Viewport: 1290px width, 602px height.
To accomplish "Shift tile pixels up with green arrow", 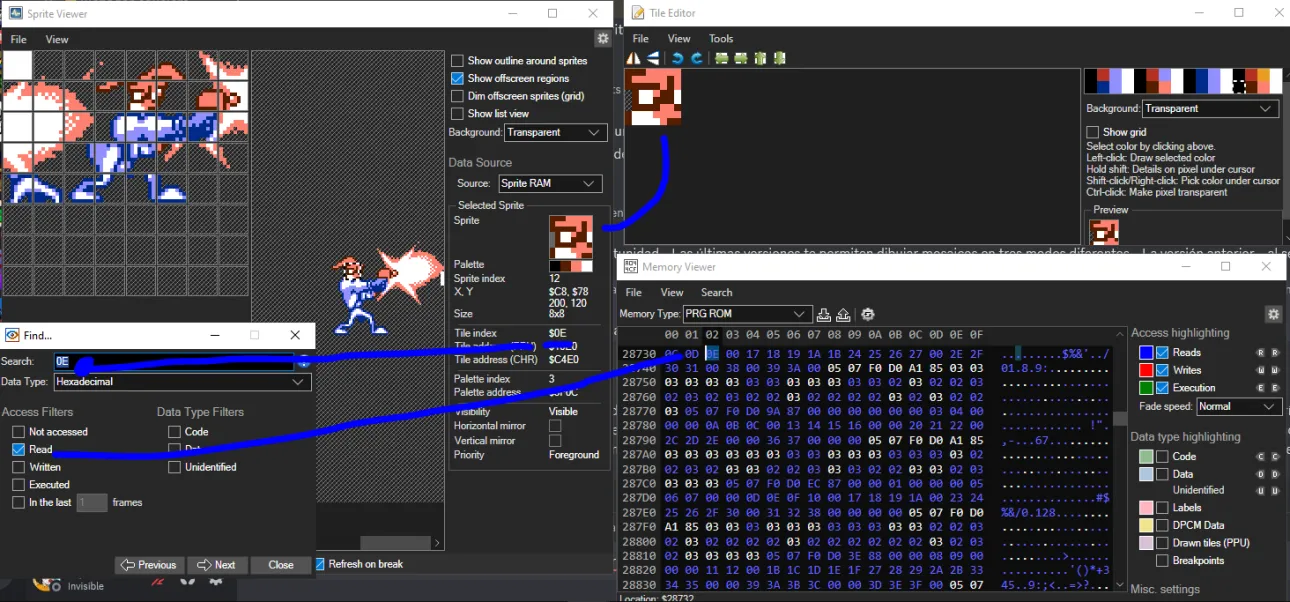I will (x=759, y=58).
